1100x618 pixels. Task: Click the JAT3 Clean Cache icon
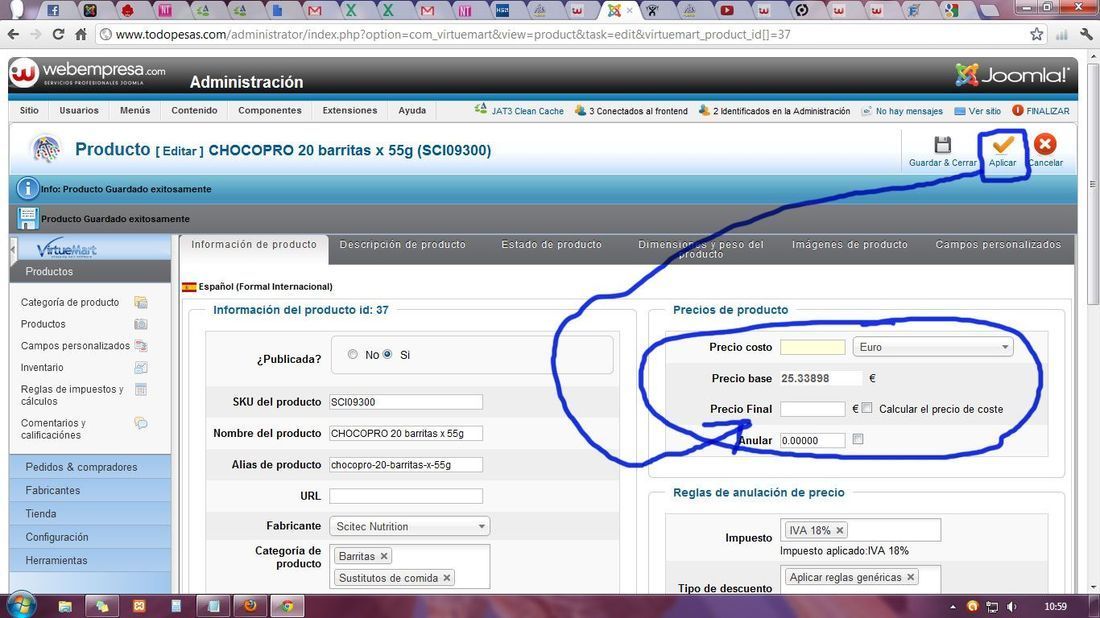[x=481, y=109]
